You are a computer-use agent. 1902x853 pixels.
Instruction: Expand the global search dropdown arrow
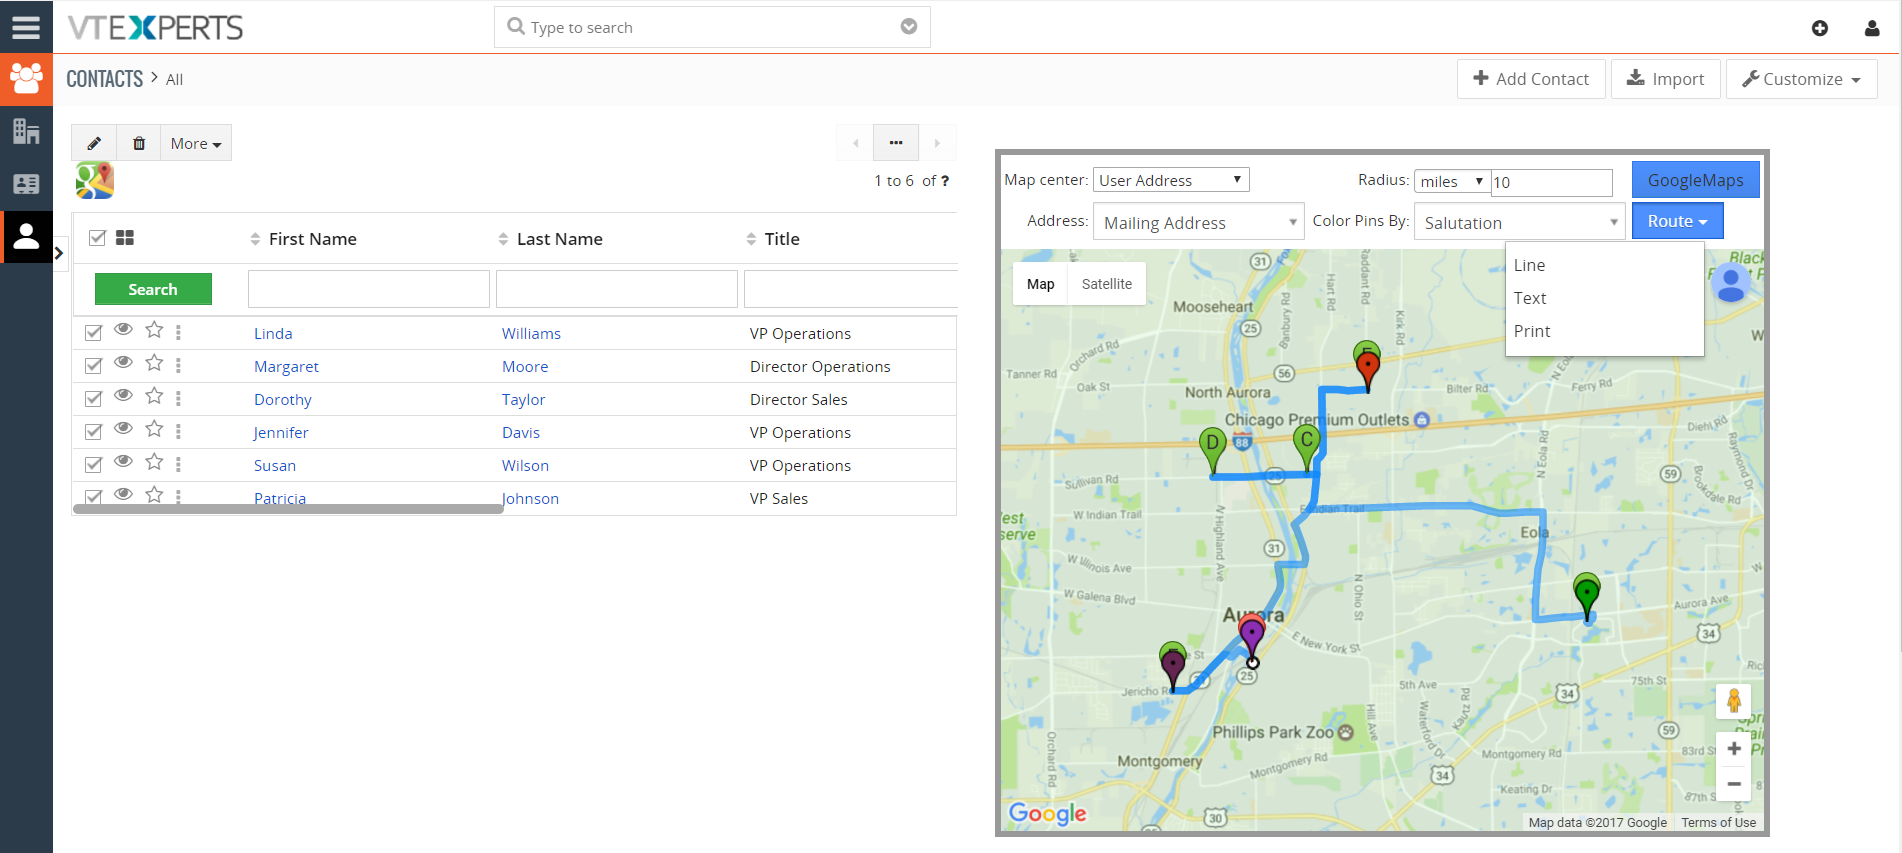pos(909,27)
